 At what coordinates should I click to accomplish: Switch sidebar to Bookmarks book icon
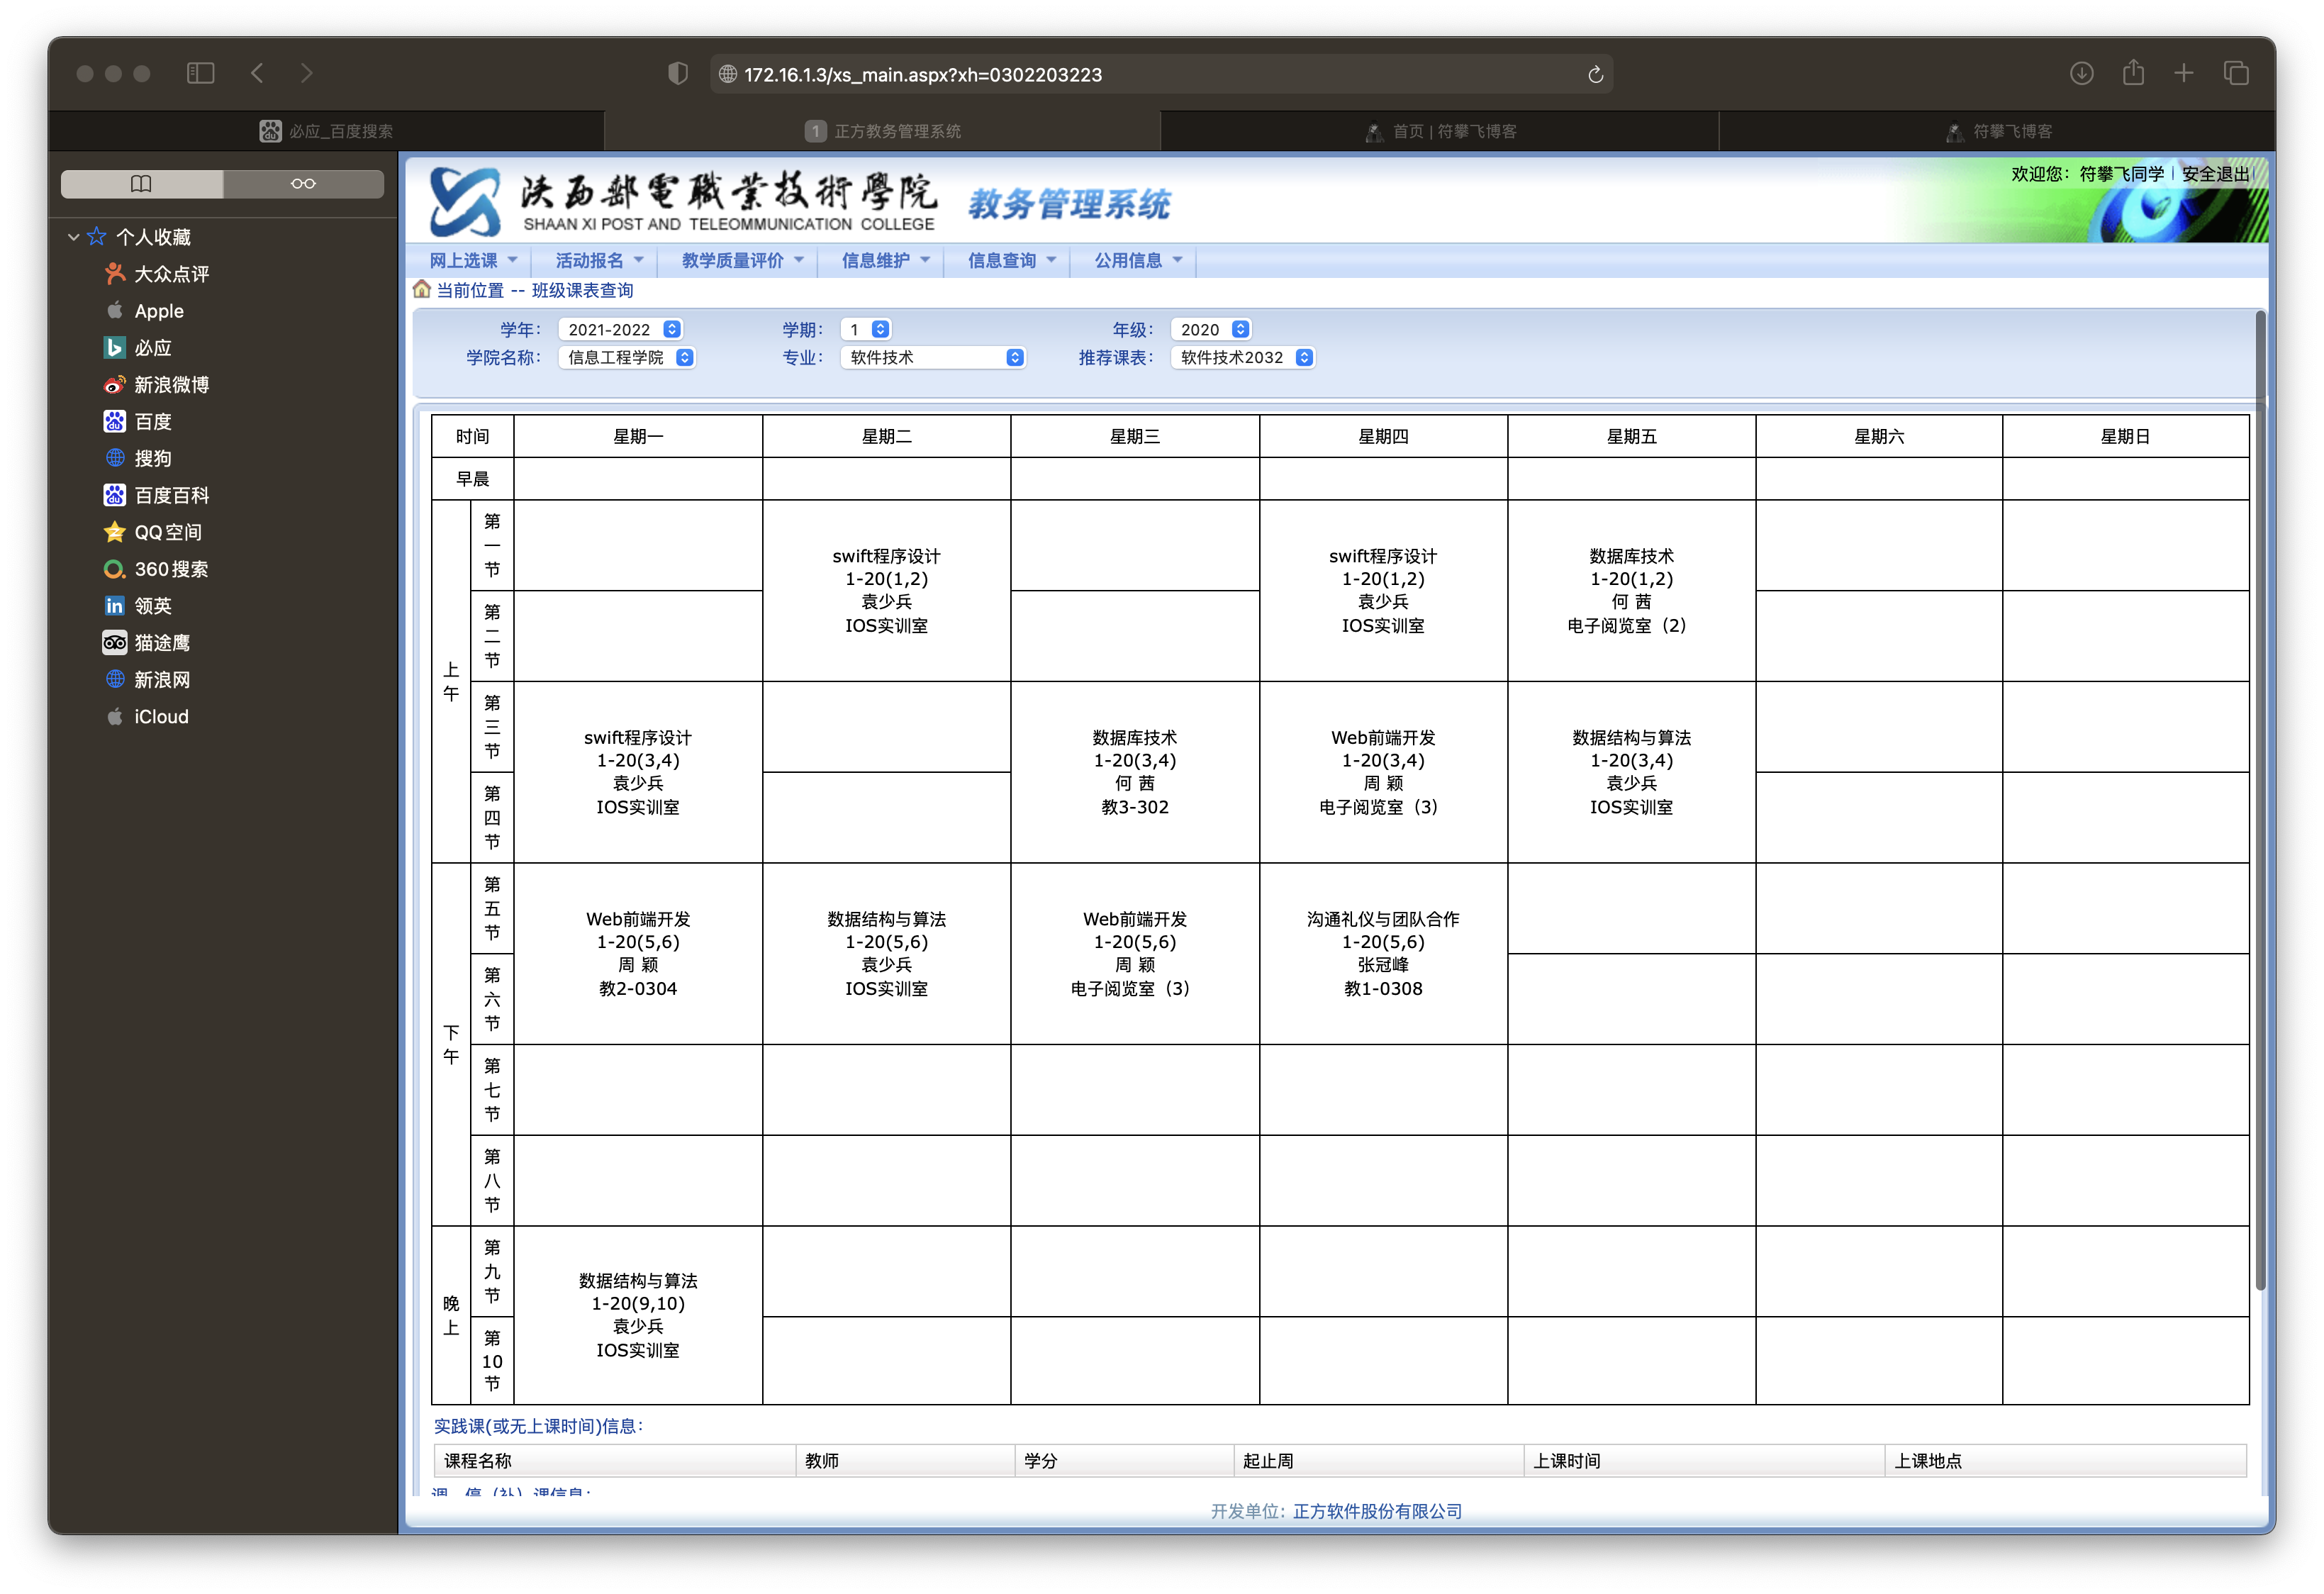tap(142, 183)
